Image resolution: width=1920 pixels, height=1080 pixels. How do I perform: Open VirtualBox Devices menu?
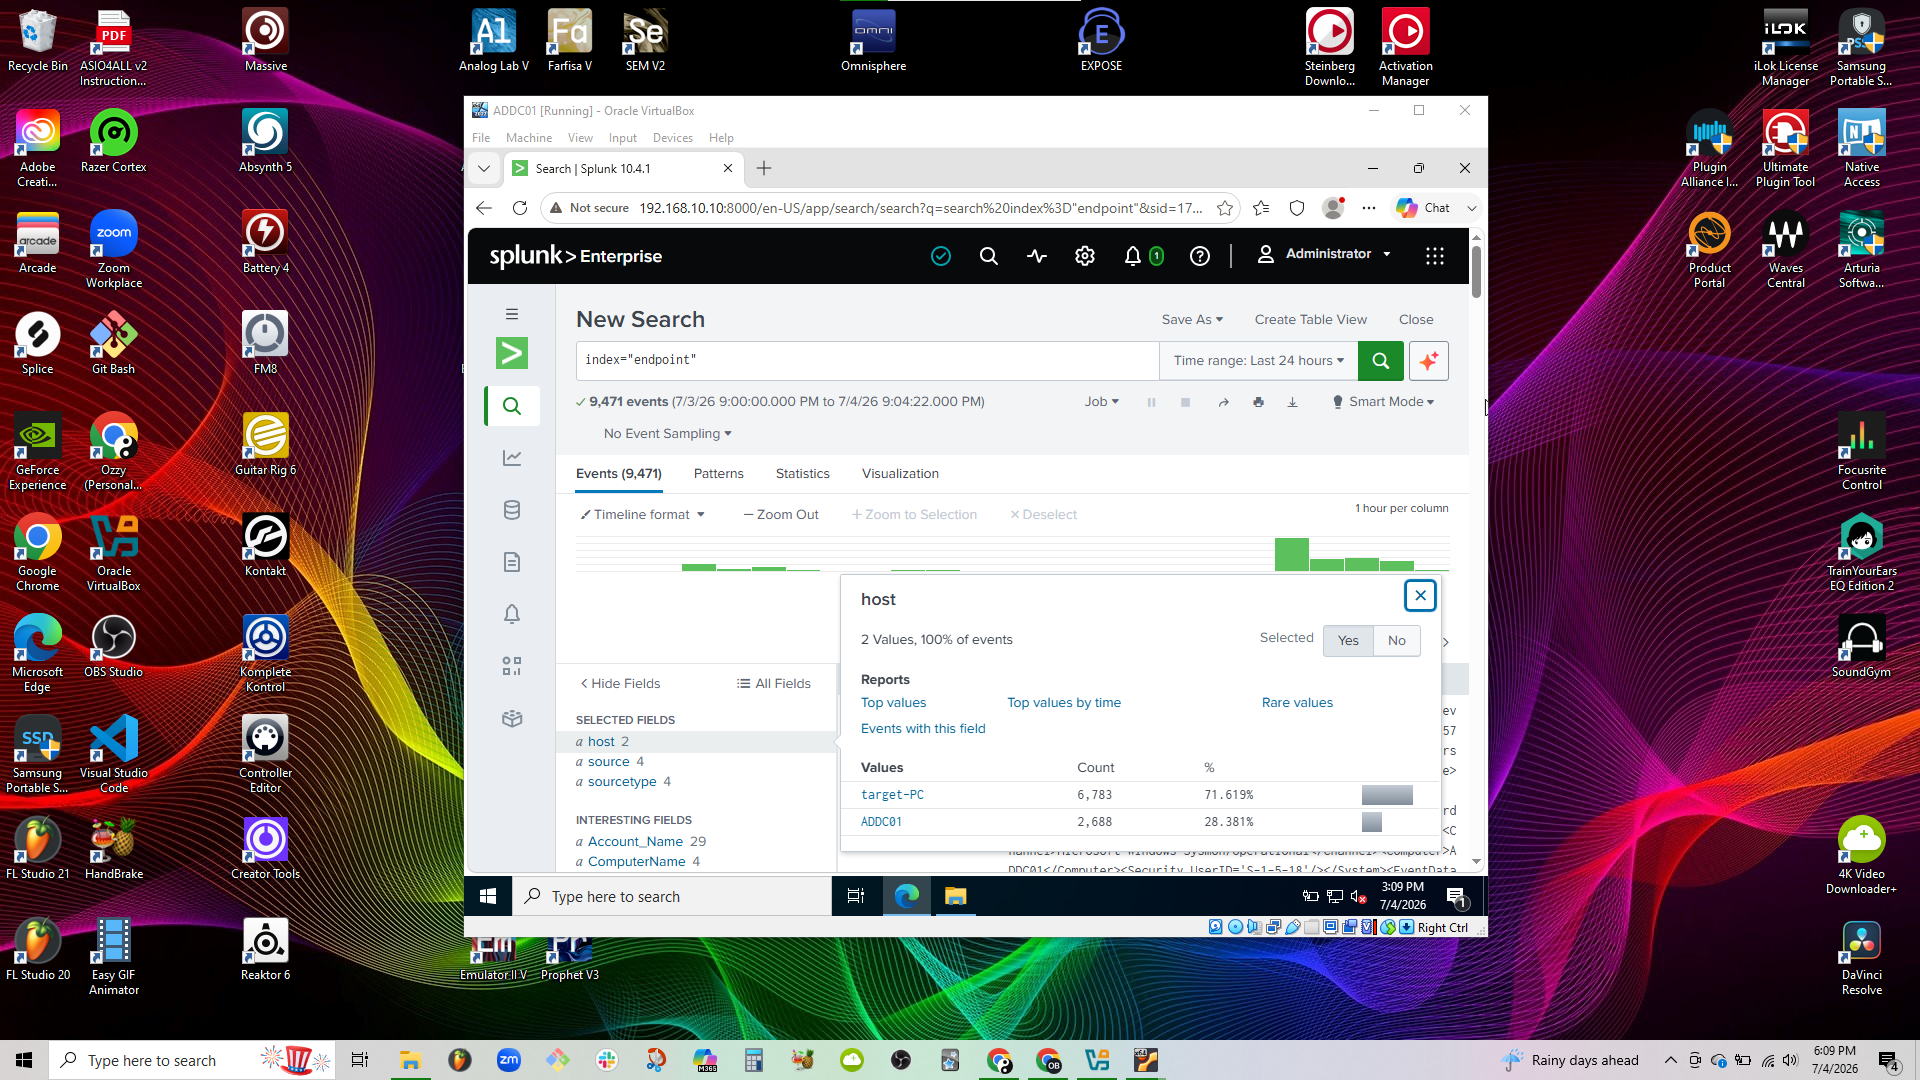point(673,138)
